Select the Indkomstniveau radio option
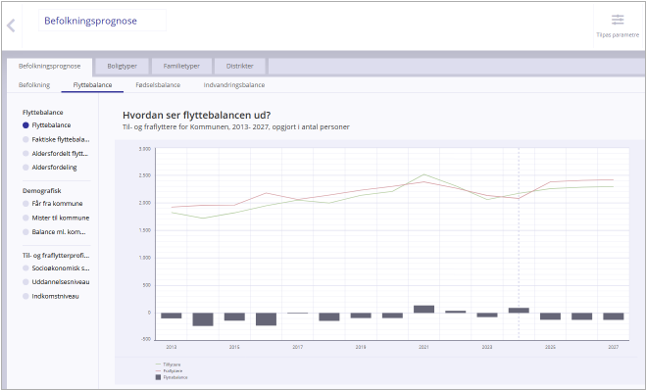 click(26, 296)
